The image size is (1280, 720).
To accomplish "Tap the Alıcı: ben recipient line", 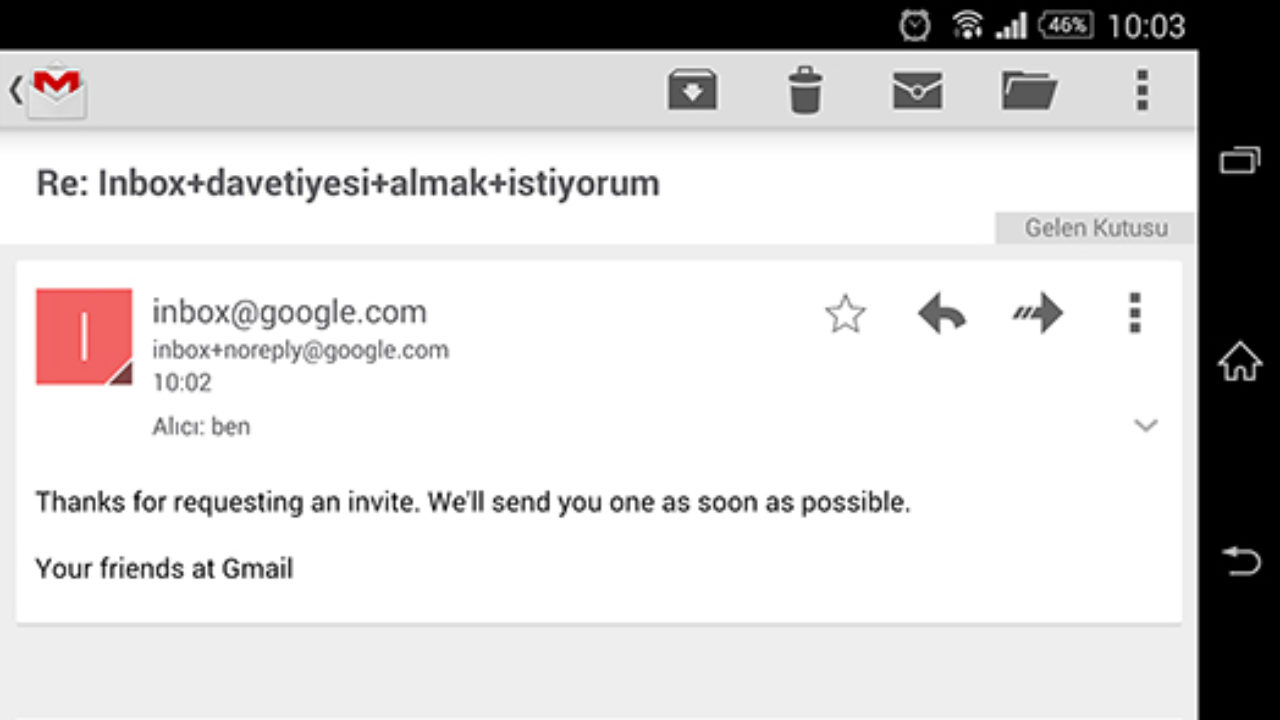I will [x=201, y=427].
